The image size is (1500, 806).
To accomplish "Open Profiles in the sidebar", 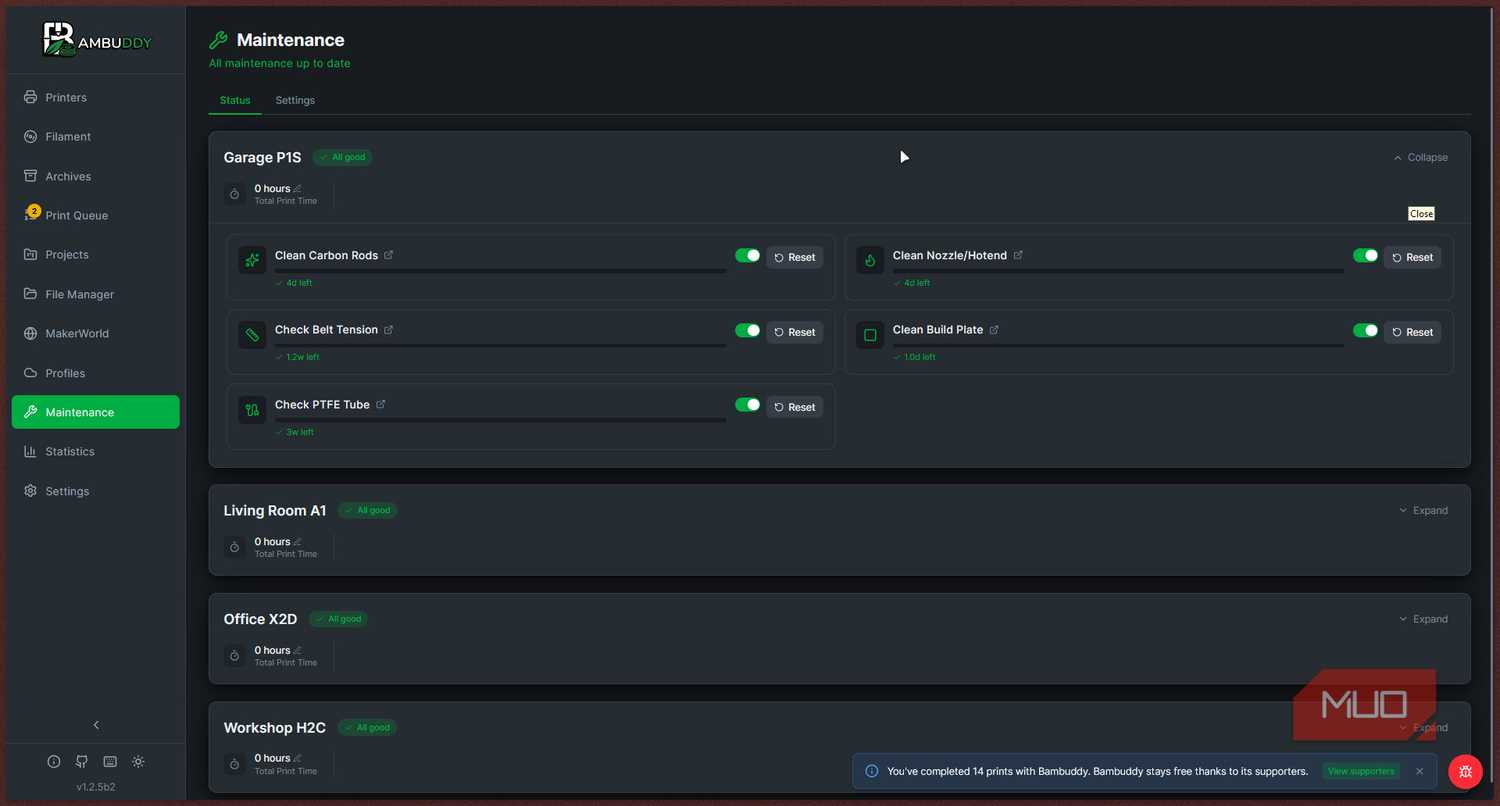I will [96, 373].
